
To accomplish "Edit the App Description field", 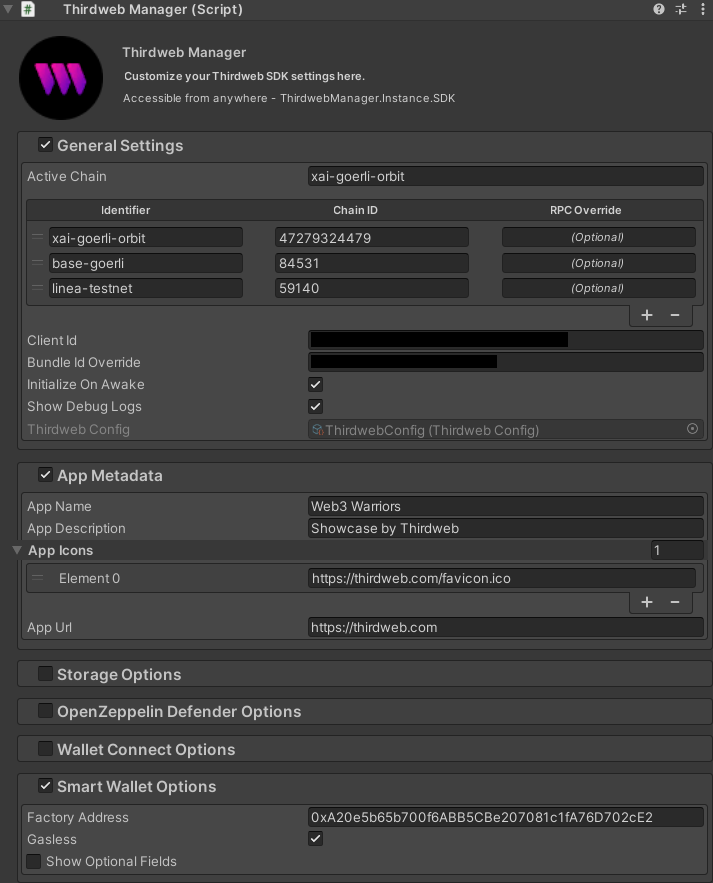I will coord(506,528).
